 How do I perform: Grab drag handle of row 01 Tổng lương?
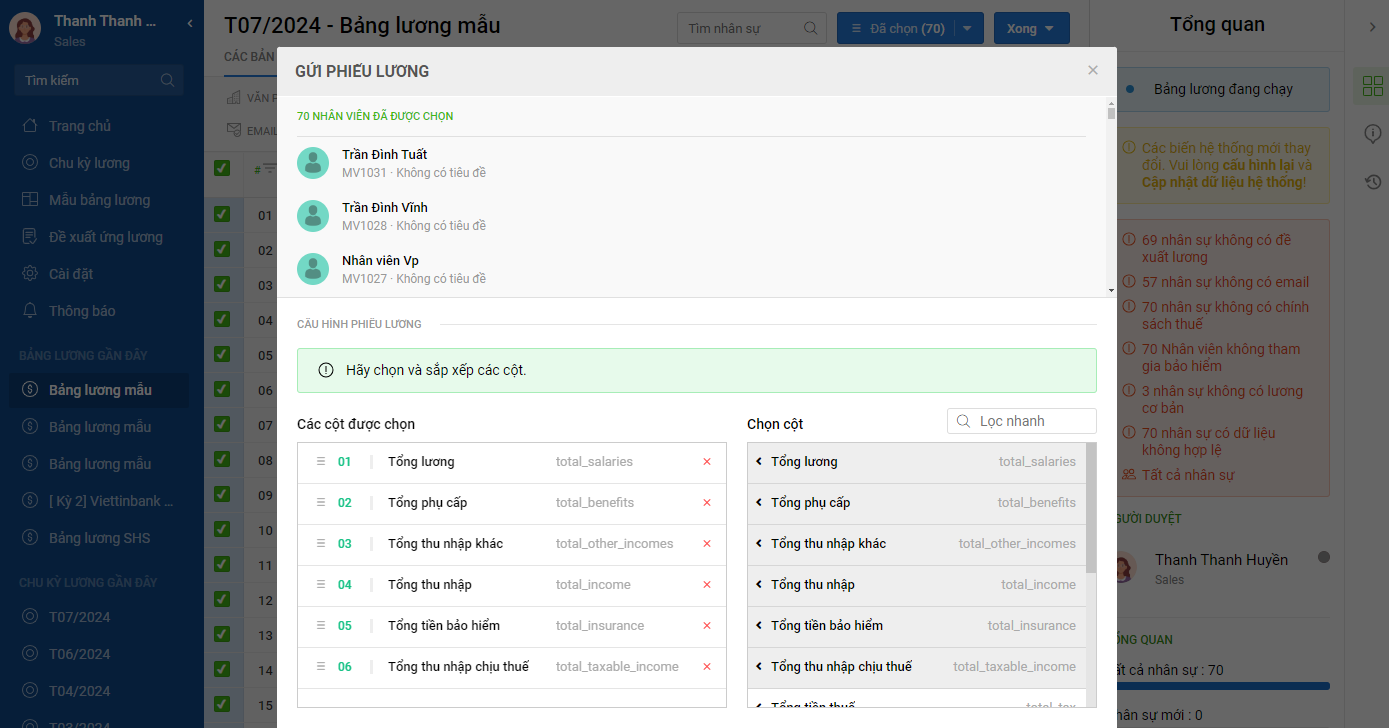coord(321,462)
